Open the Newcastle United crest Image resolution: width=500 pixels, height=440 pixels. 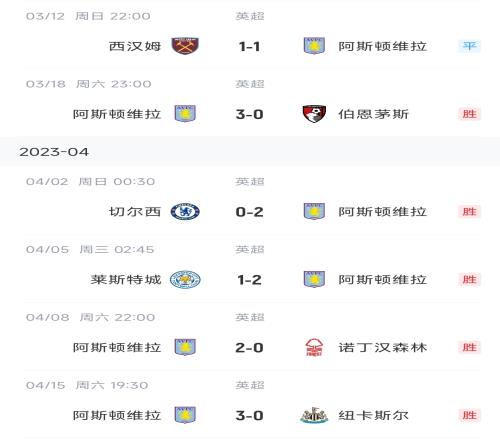[314, 415]
